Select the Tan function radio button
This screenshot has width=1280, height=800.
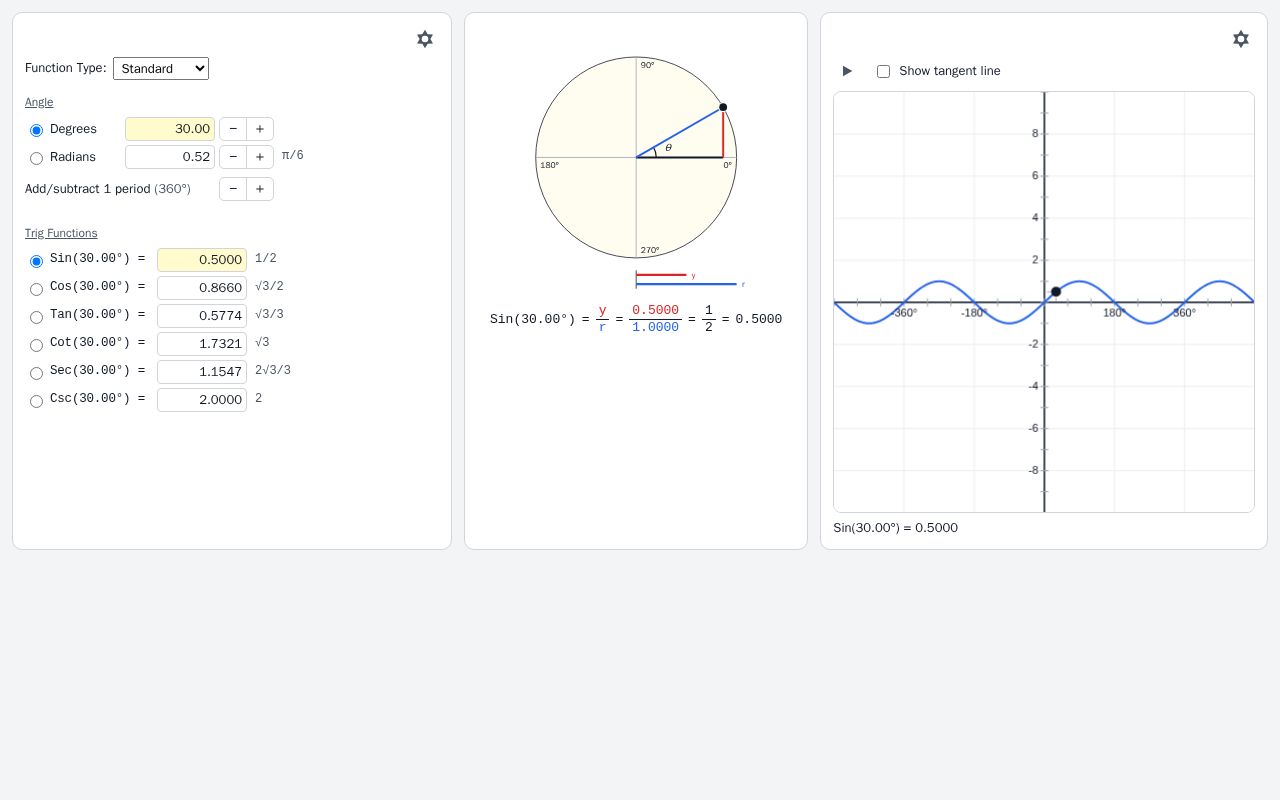[37, 317]
